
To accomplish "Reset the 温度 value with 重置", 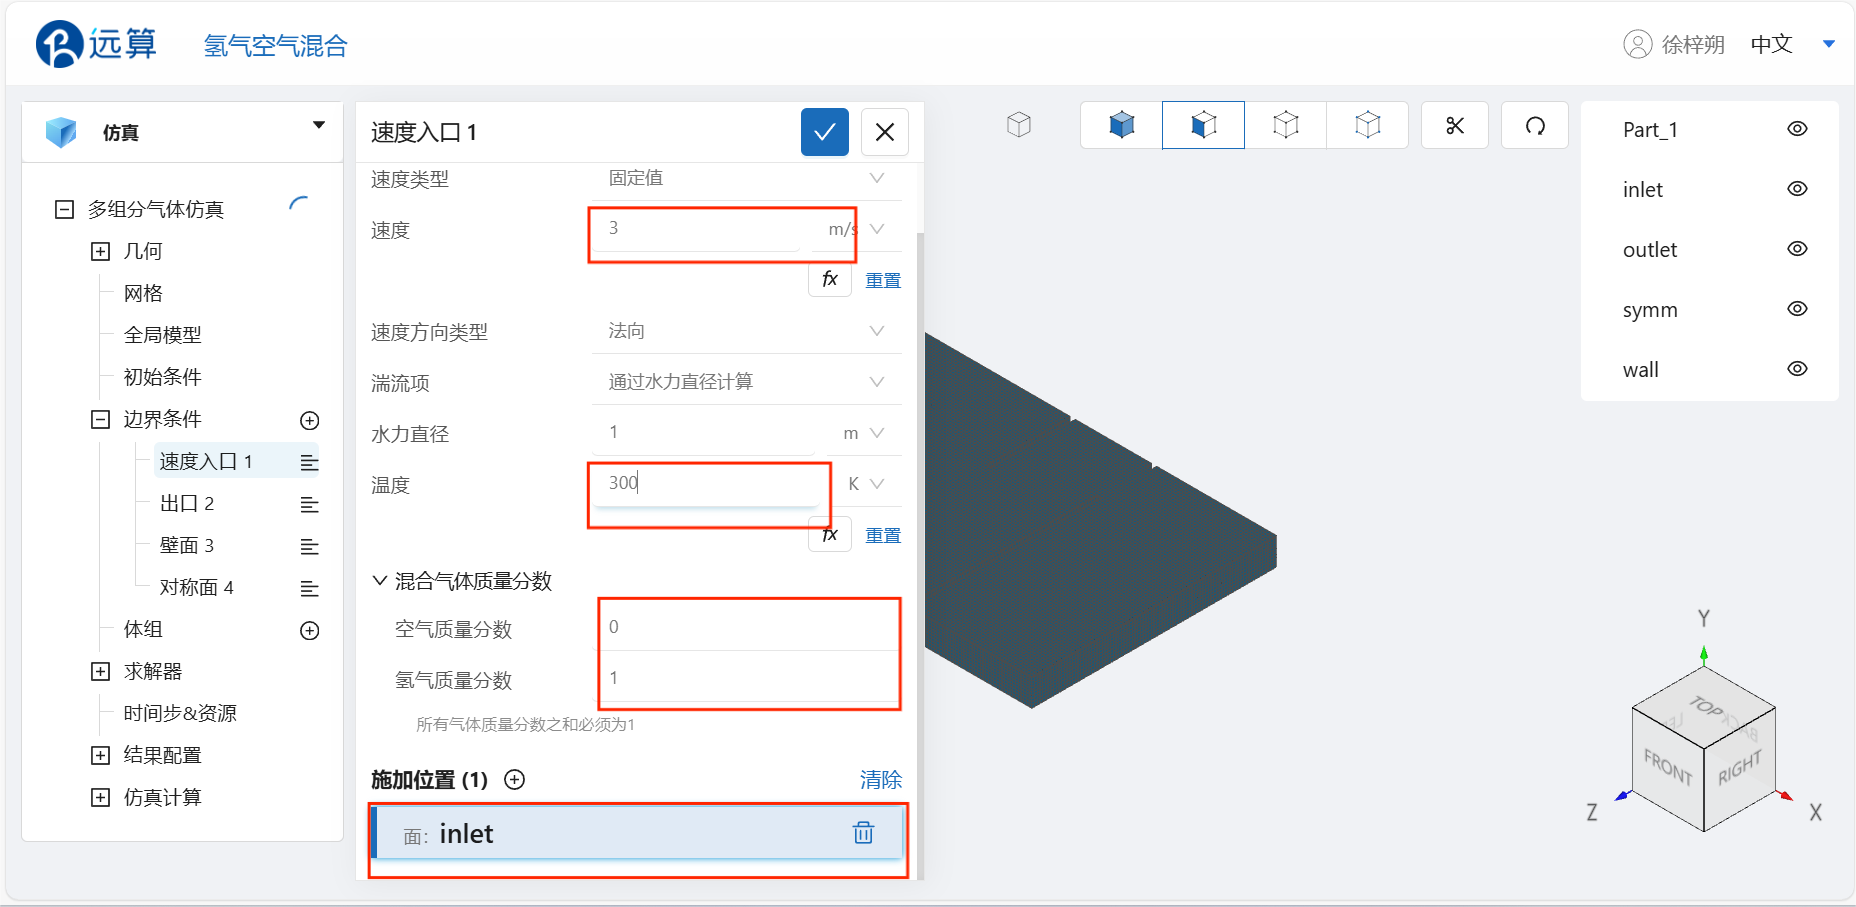I will pyautogui.click(x=883, y=535).
